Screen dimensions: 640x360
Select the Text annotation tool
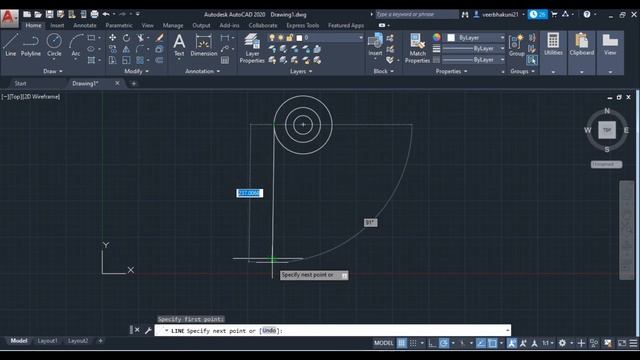coord(179,45)
